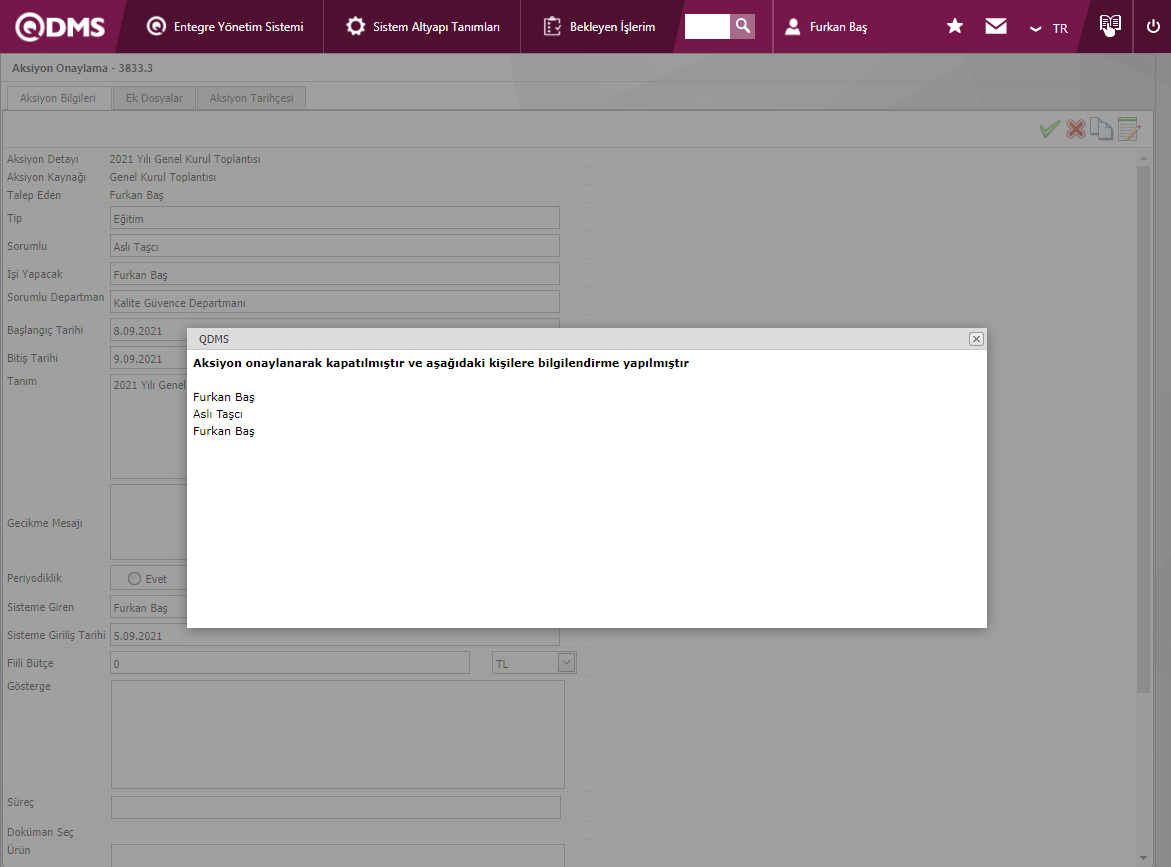Image resolution: width=1171 pixels, height=867 pixels.
Task: Expand the TR language dropdown
Action: click(1049, 28)
